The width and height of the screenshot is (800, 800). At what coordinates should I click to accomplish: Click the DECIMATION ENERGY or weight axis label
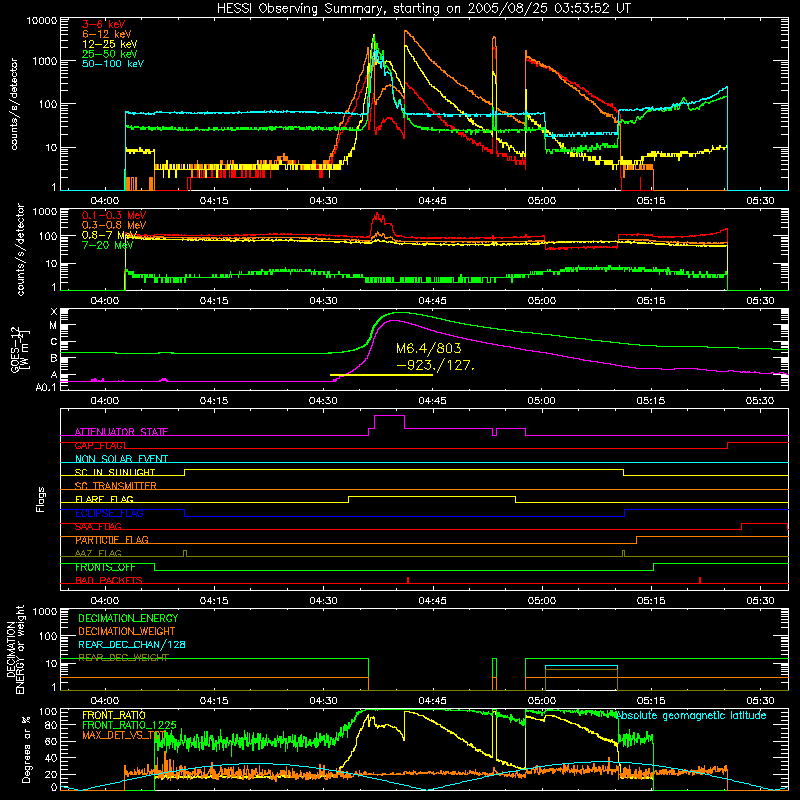point(15,649)
